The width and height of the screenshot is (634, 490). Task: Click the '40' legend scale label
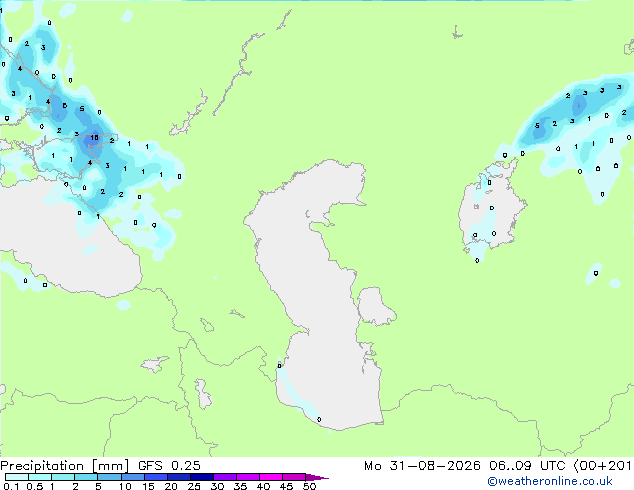point(263,486)
